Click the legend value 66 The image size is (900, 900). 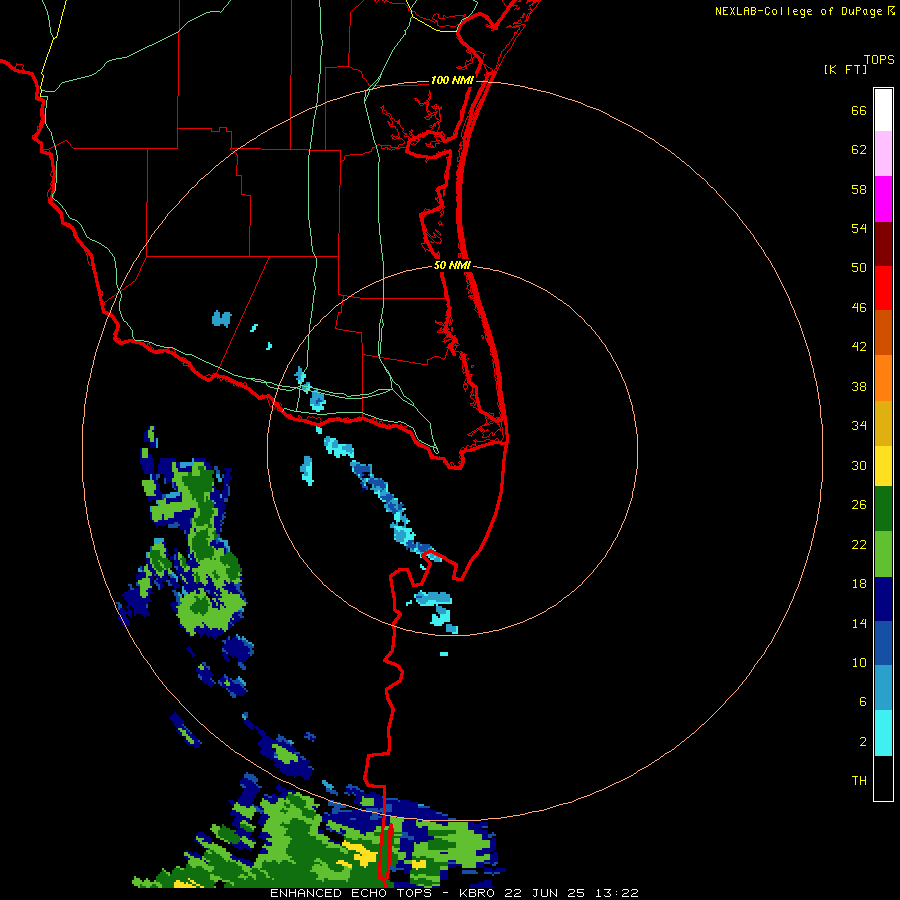point(859,111)
